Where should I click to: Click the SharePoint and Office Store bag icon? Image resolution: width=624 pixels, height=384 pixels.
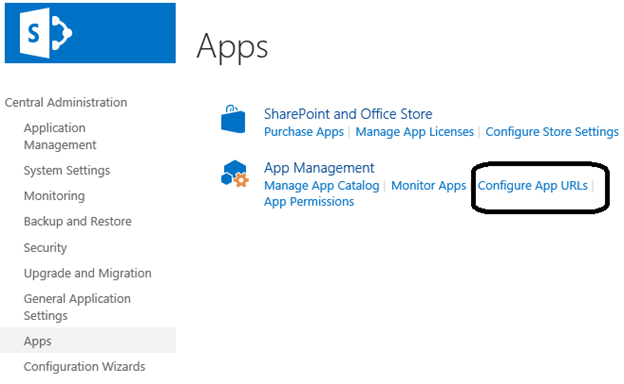[x=233, y=119]
